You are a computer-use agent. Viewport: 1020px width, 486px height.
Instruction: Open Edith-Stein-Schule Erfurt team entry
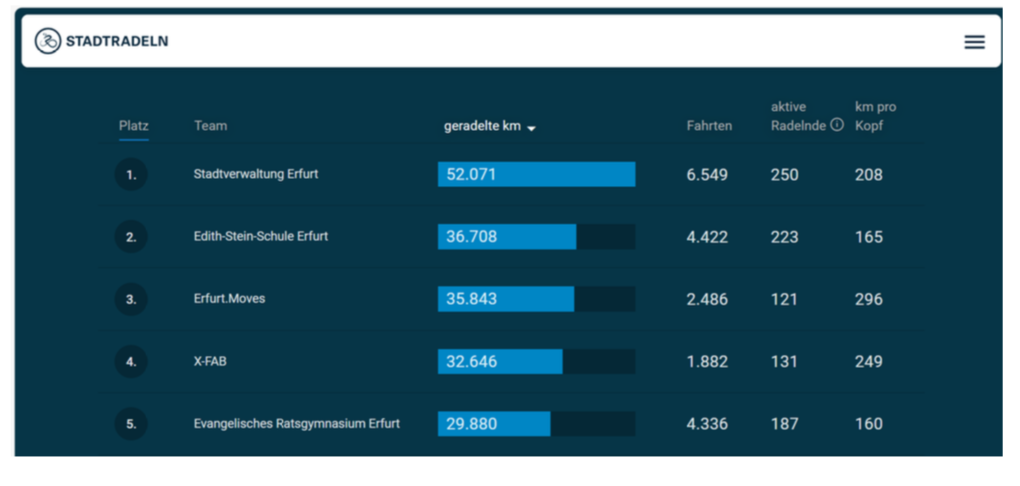click(x=260, y=237)
